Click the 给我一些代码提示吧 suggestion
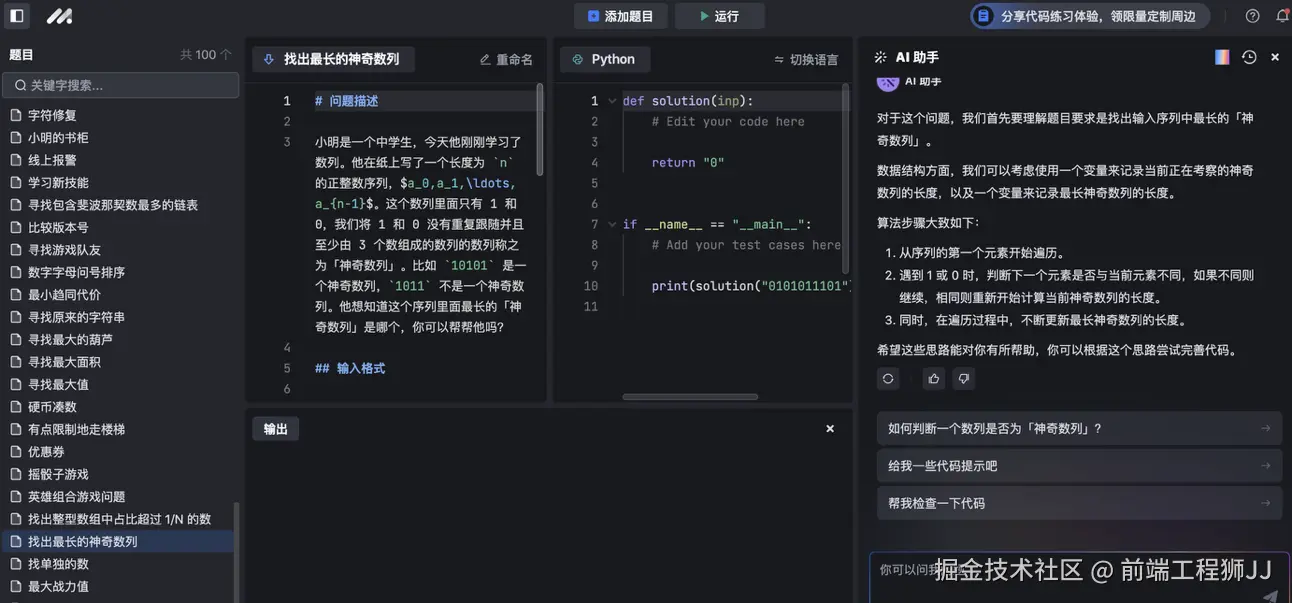This screenshot has width=1292, height=603. (x=1077, y=464)
